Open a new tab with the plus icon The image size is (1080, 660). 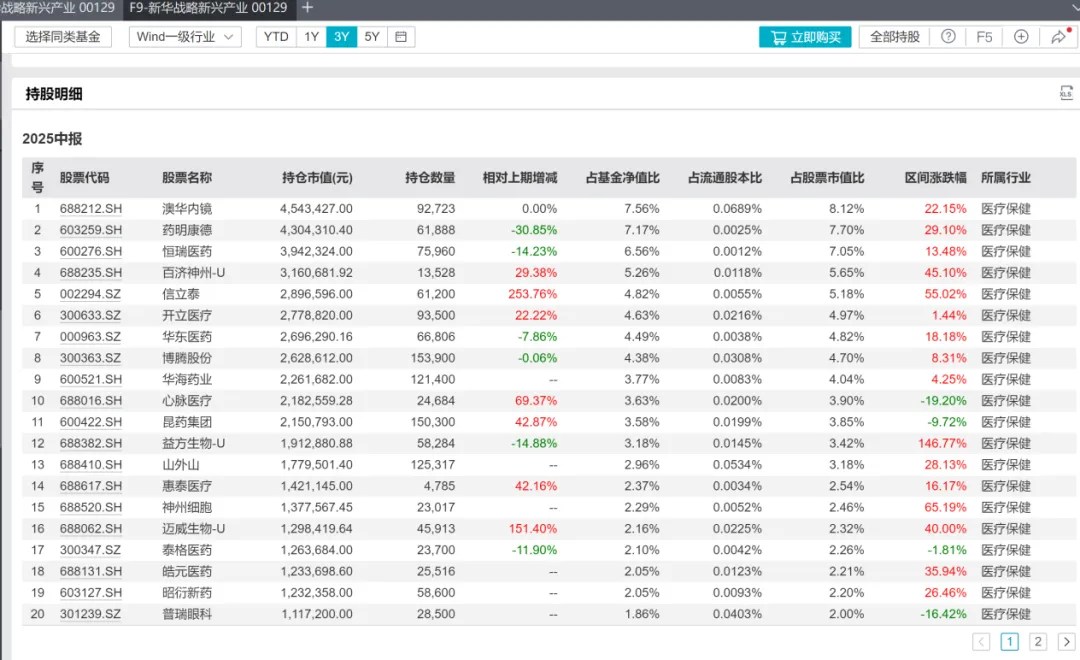pos(307,8)
